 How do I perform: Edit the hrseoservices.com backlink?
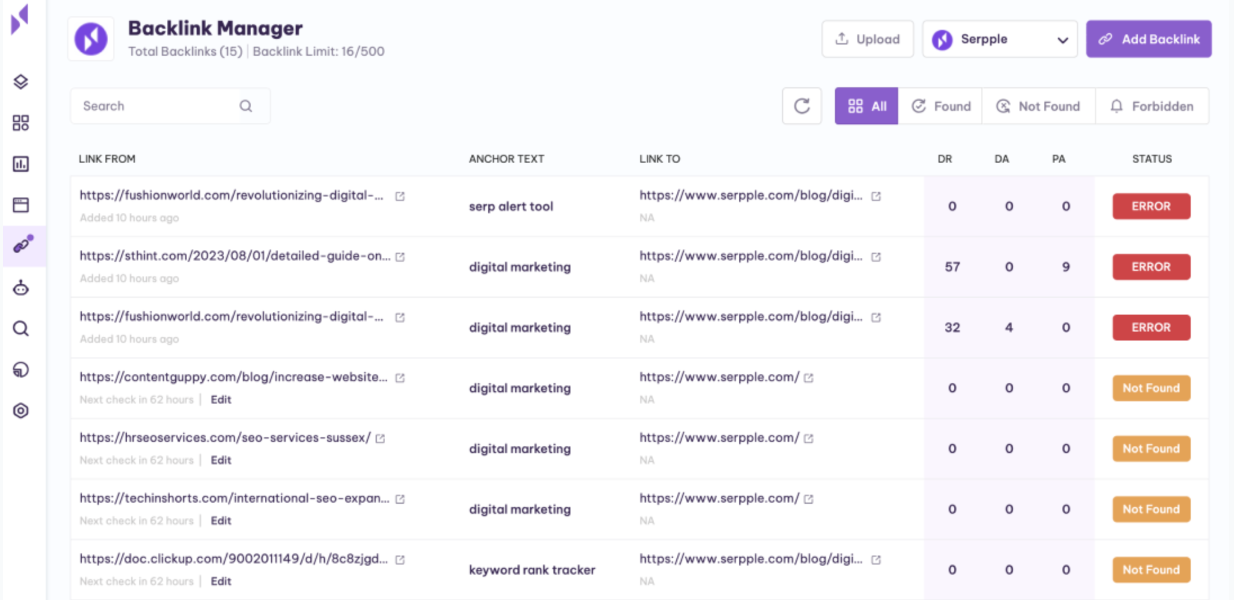click(x=221, y=460)
